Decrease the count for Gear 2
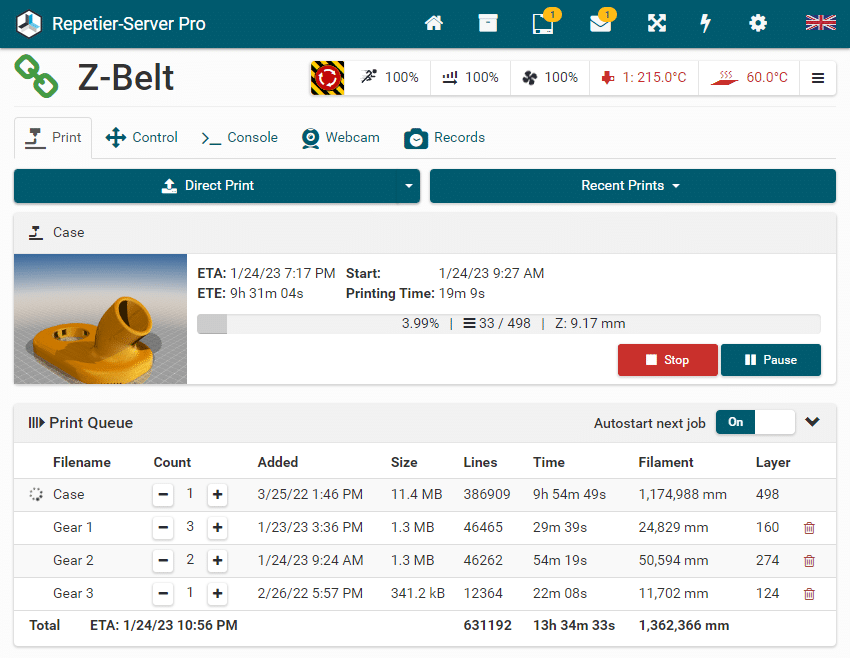The width and height of the screenshot is (850, 658). 163,560
